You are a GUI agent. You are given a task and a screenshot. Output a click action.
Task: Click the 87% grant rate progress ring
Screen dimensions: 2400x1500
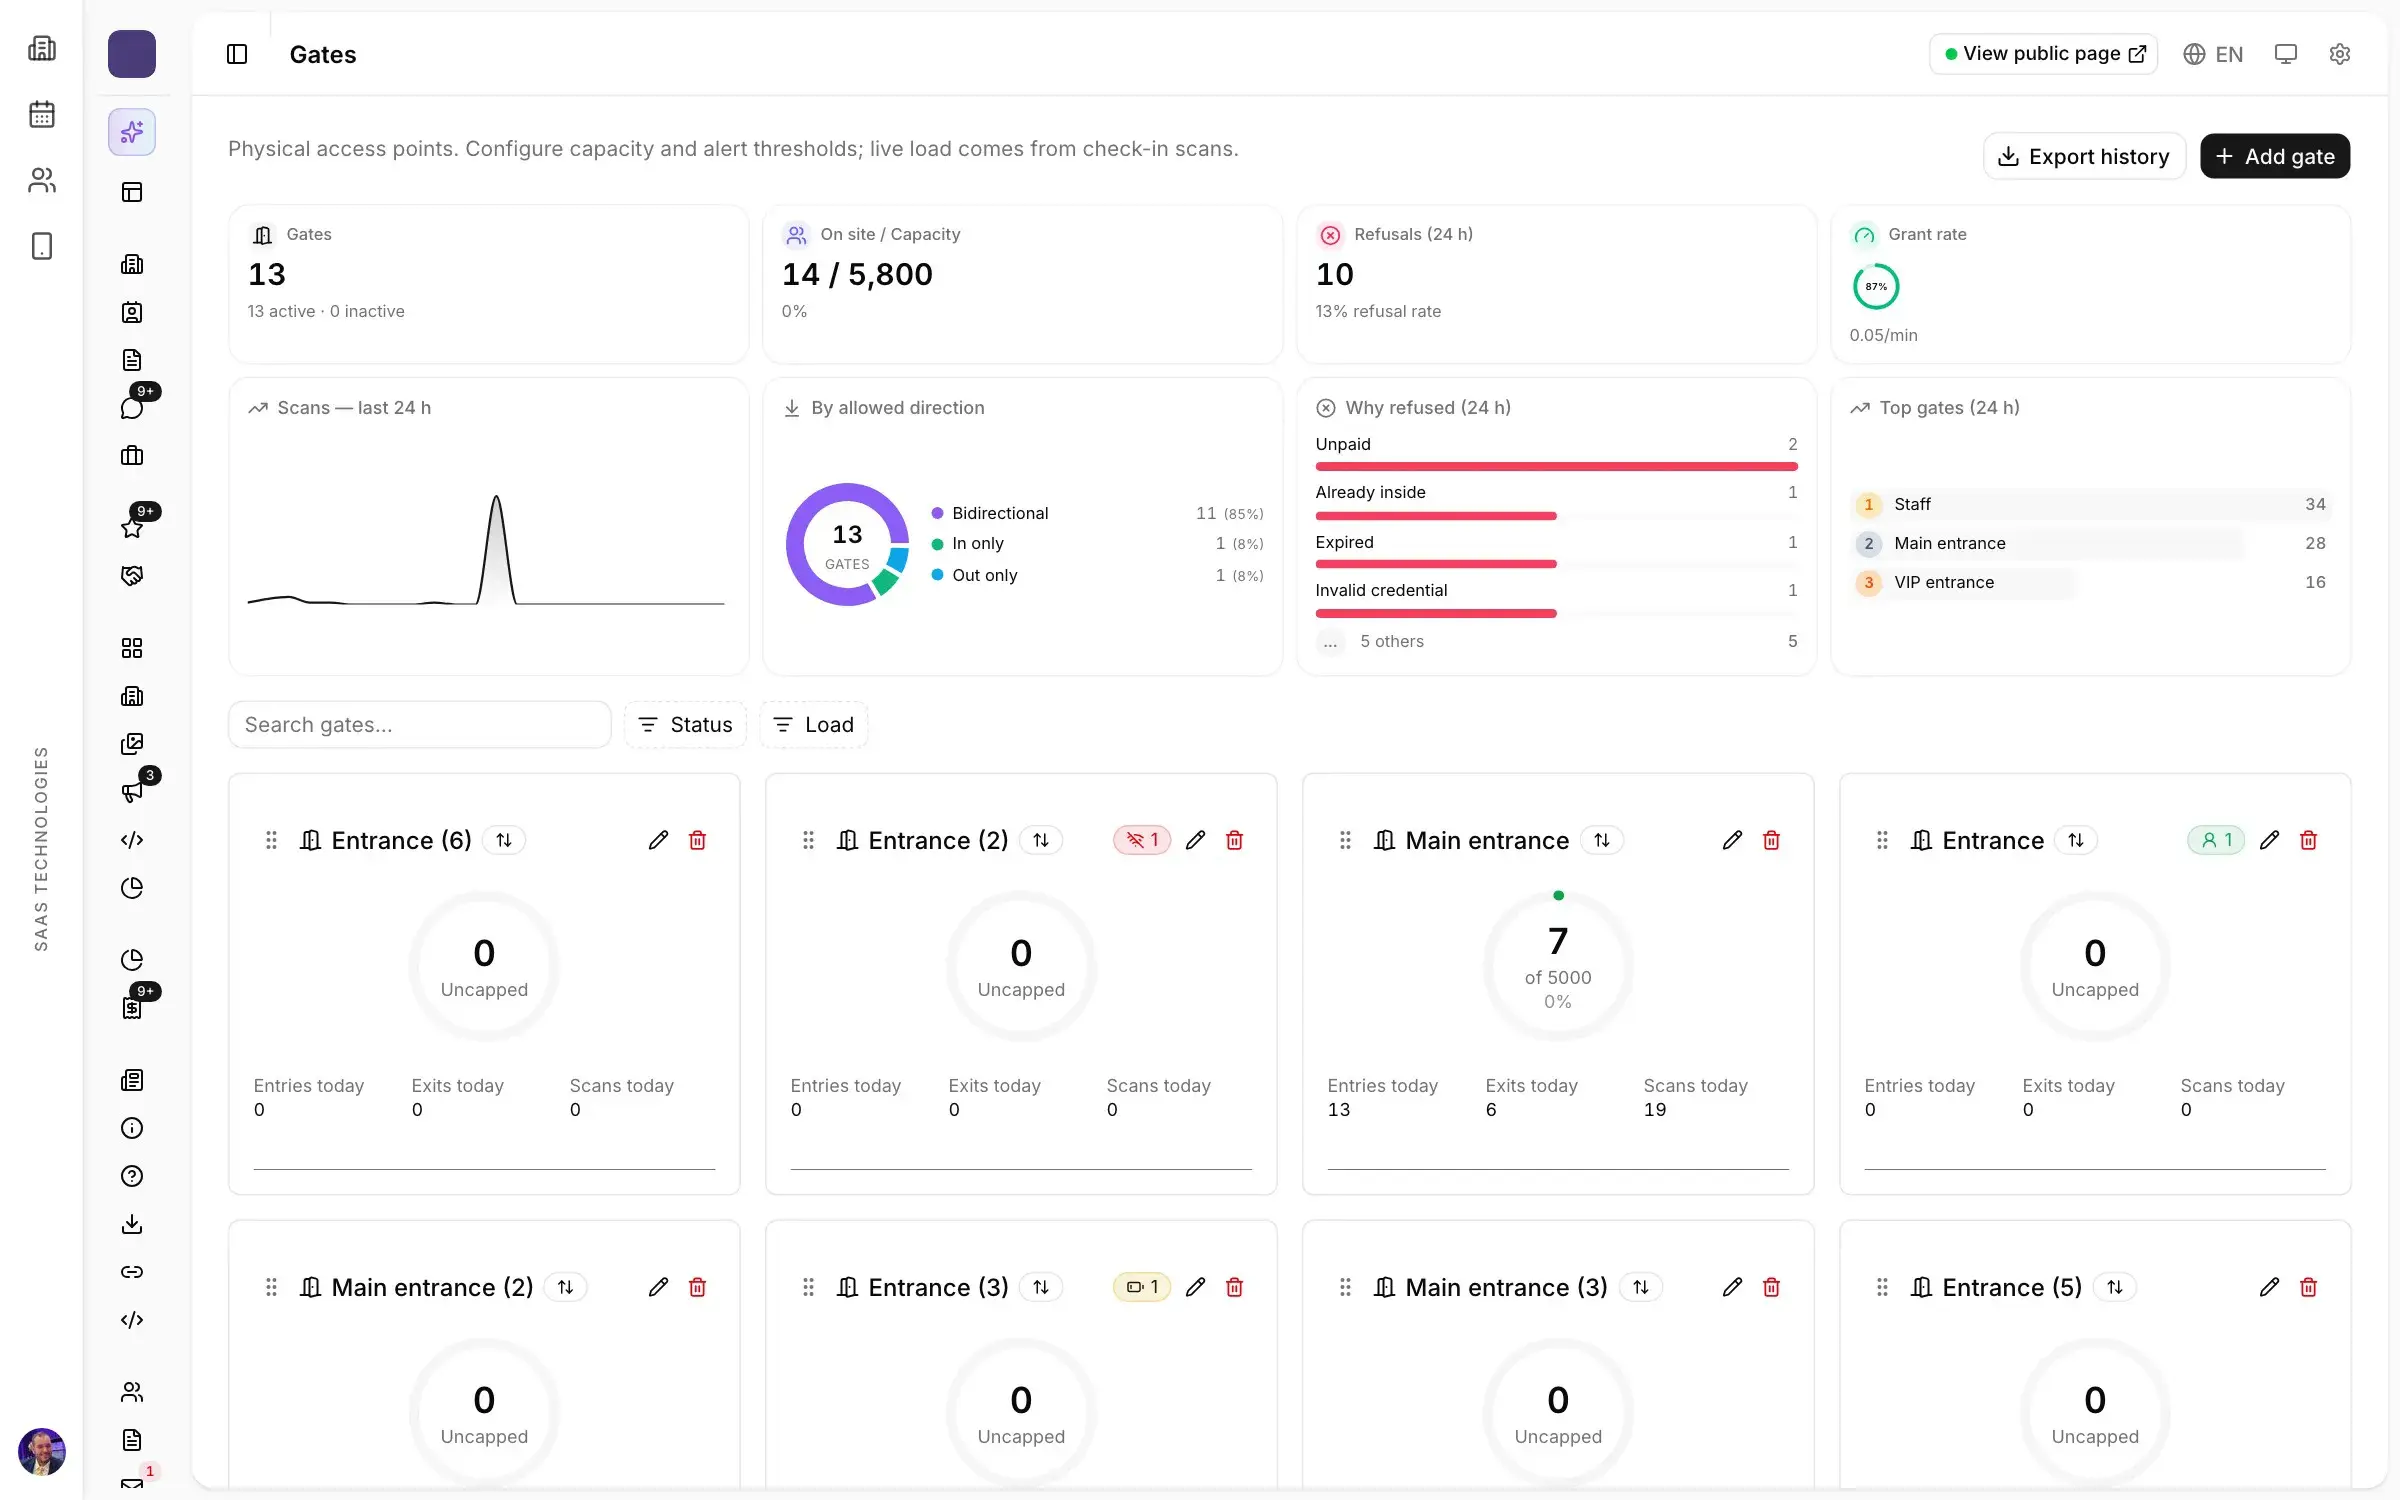tap(1876, 287)
